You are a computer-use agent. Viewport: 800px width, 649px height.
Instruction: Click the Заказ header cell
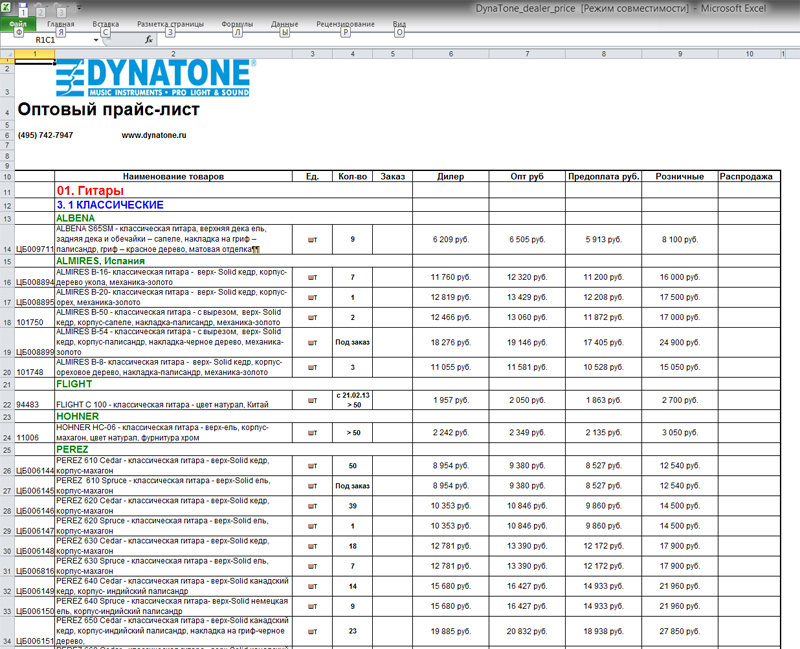coord(392,177)
